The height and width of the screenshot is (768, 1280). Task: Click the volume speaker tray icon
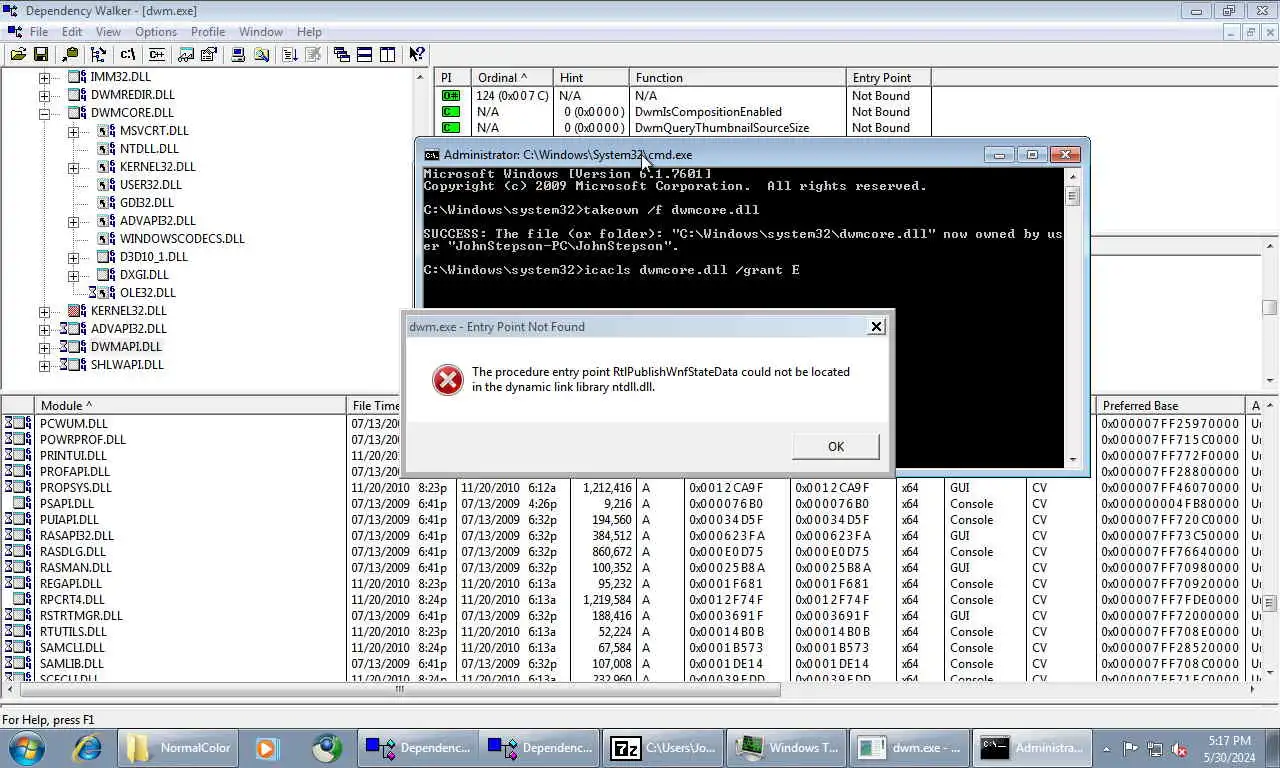[1180, 748]
